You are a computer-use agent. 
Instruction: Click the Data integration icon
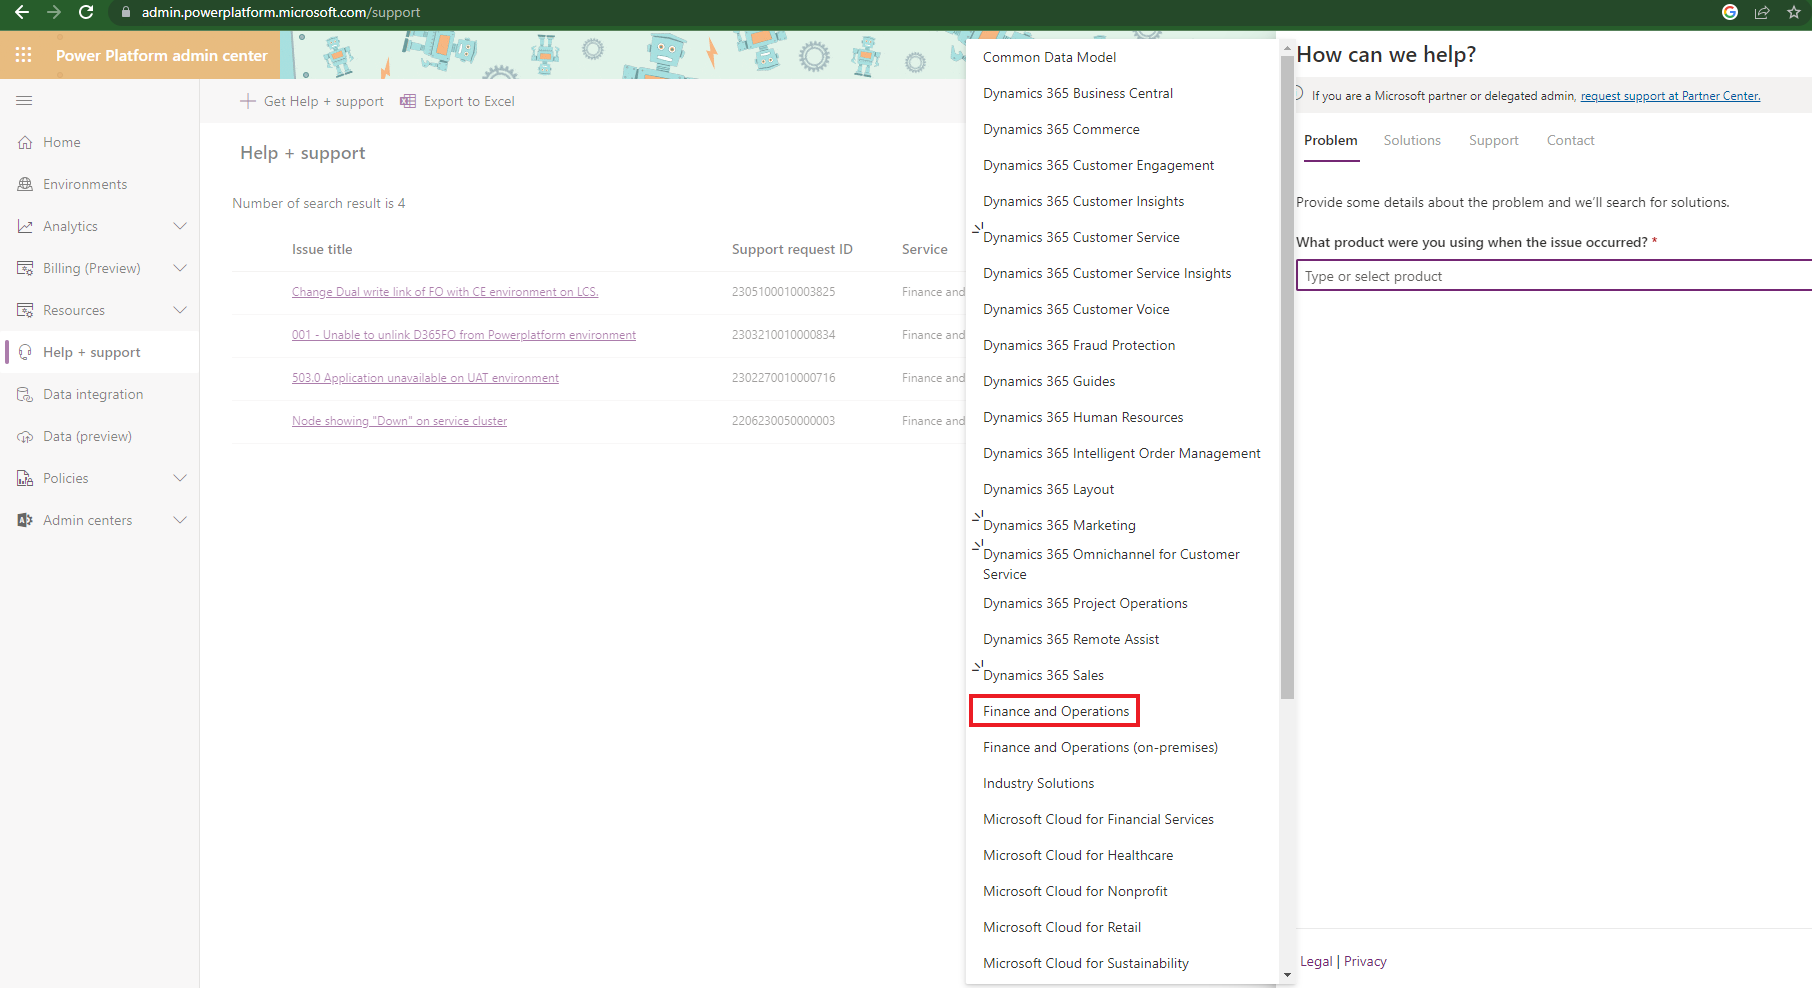(x=25, y=394)
